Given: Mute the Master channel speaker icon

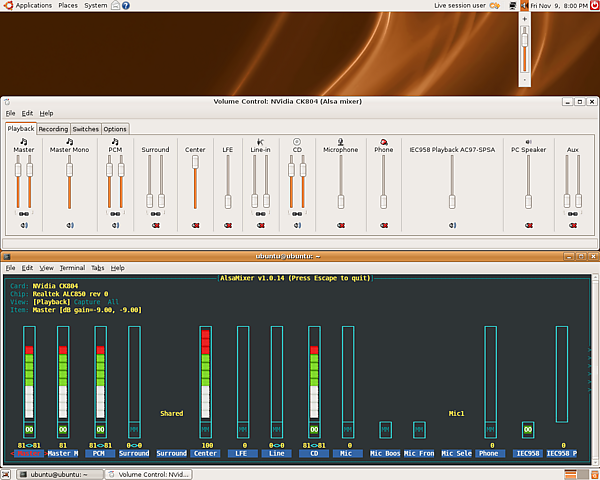Looking at the screenshot, I should point(23,225).
